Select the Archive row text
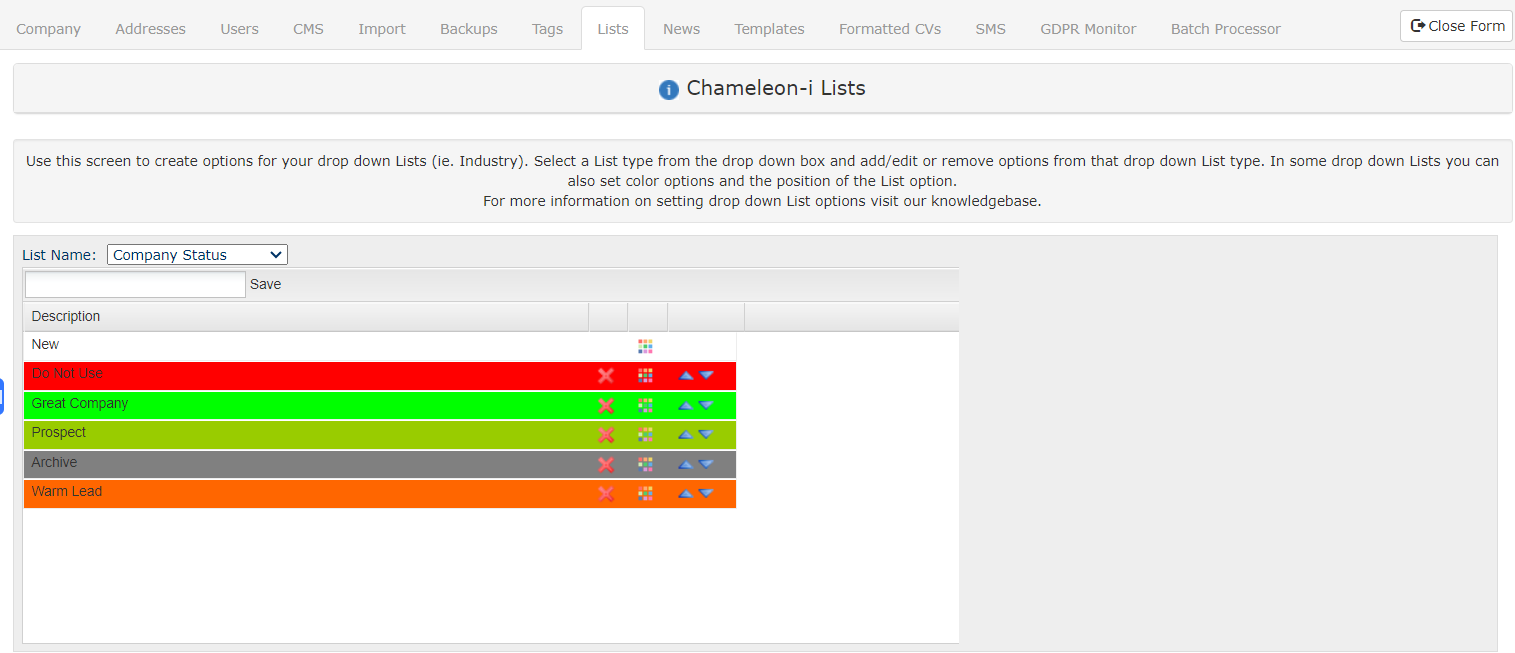1515x653 pixels. pos(54,462)
